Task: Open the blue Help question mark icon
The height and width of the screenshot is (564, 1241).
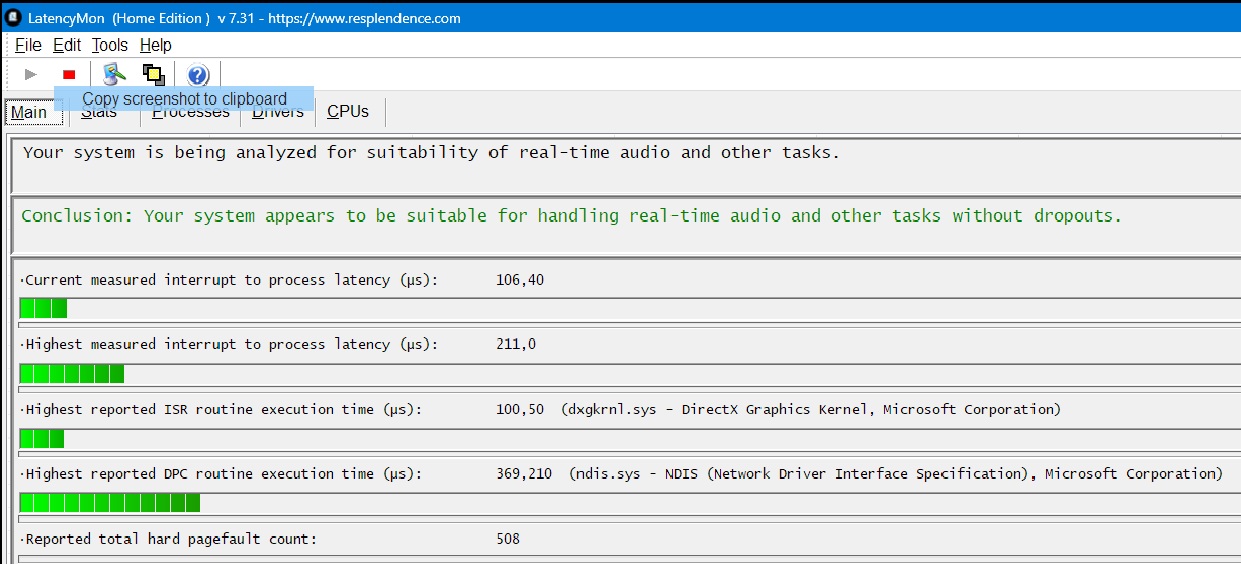Action: click(x=198, y=74)
